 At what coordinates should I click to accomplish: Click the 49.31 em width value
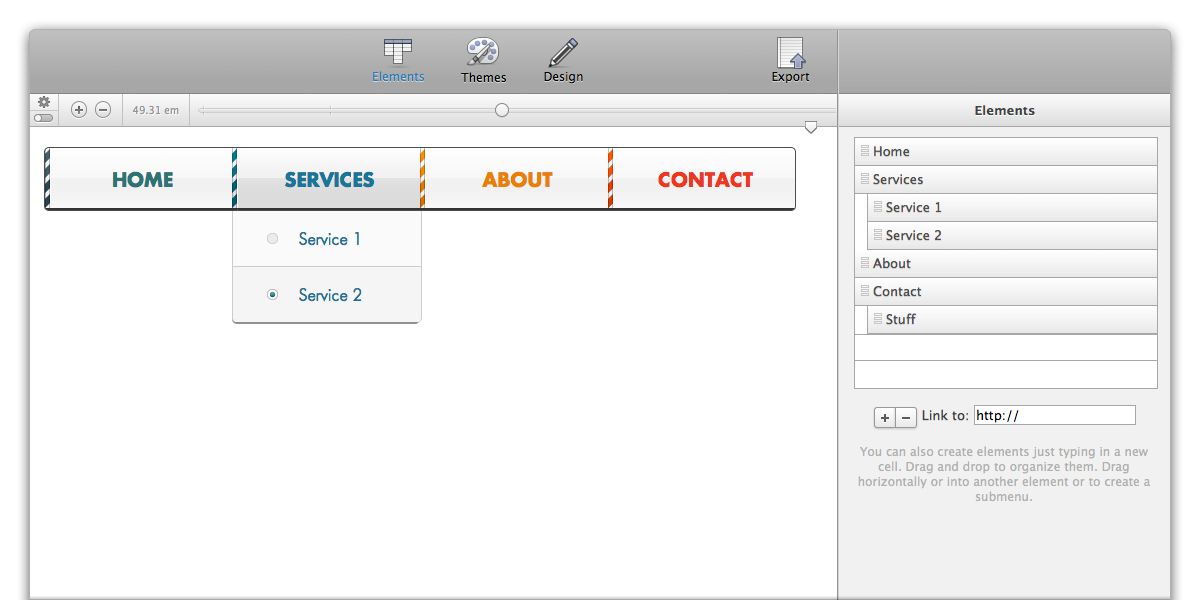pos(156,110)
